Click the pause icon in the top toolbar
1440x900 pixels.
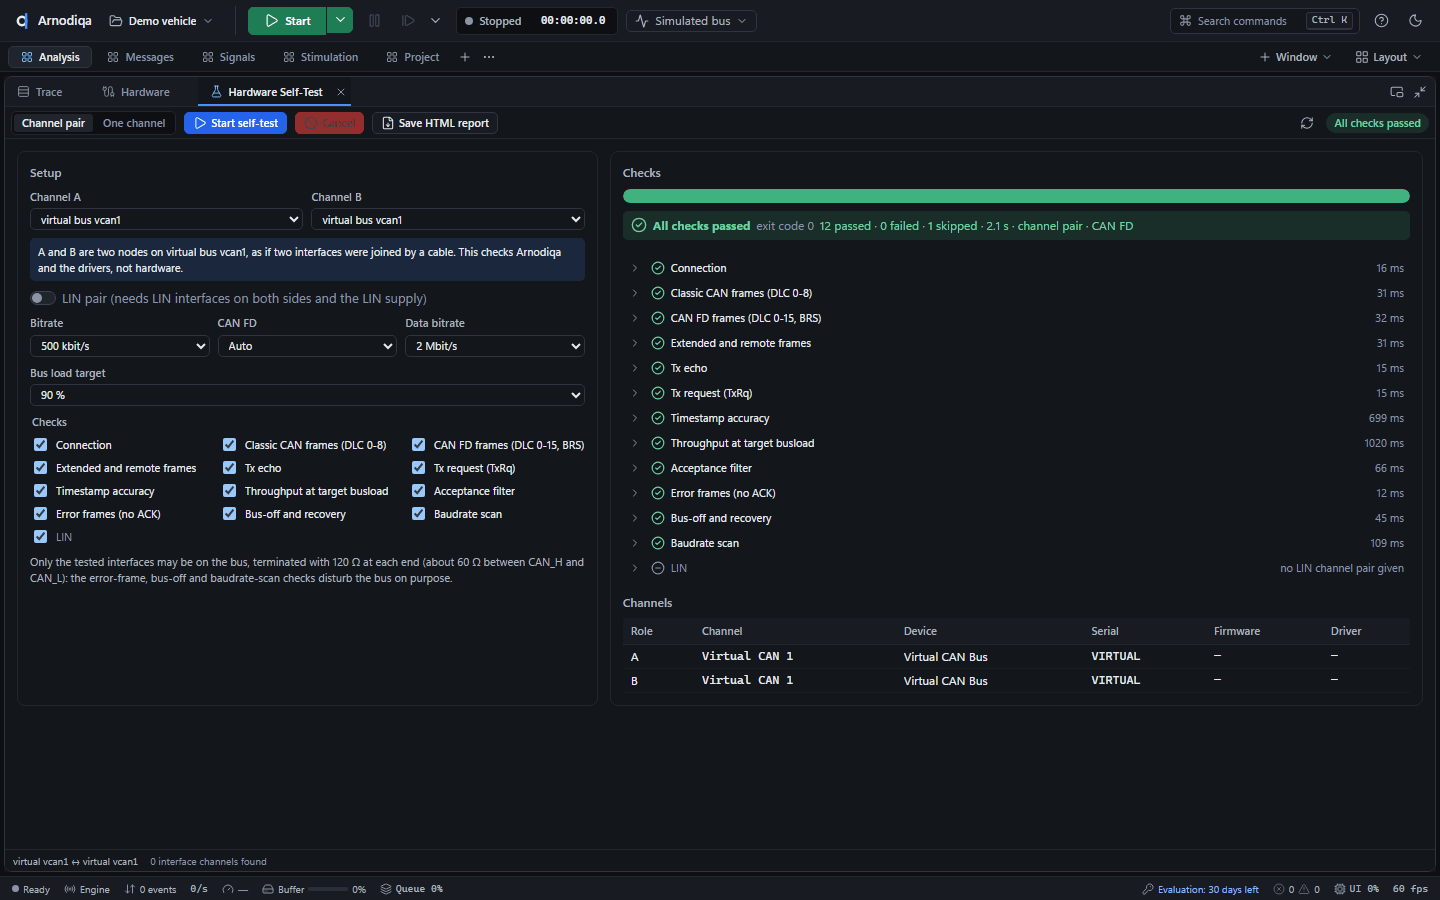click(x=374, y=21)
